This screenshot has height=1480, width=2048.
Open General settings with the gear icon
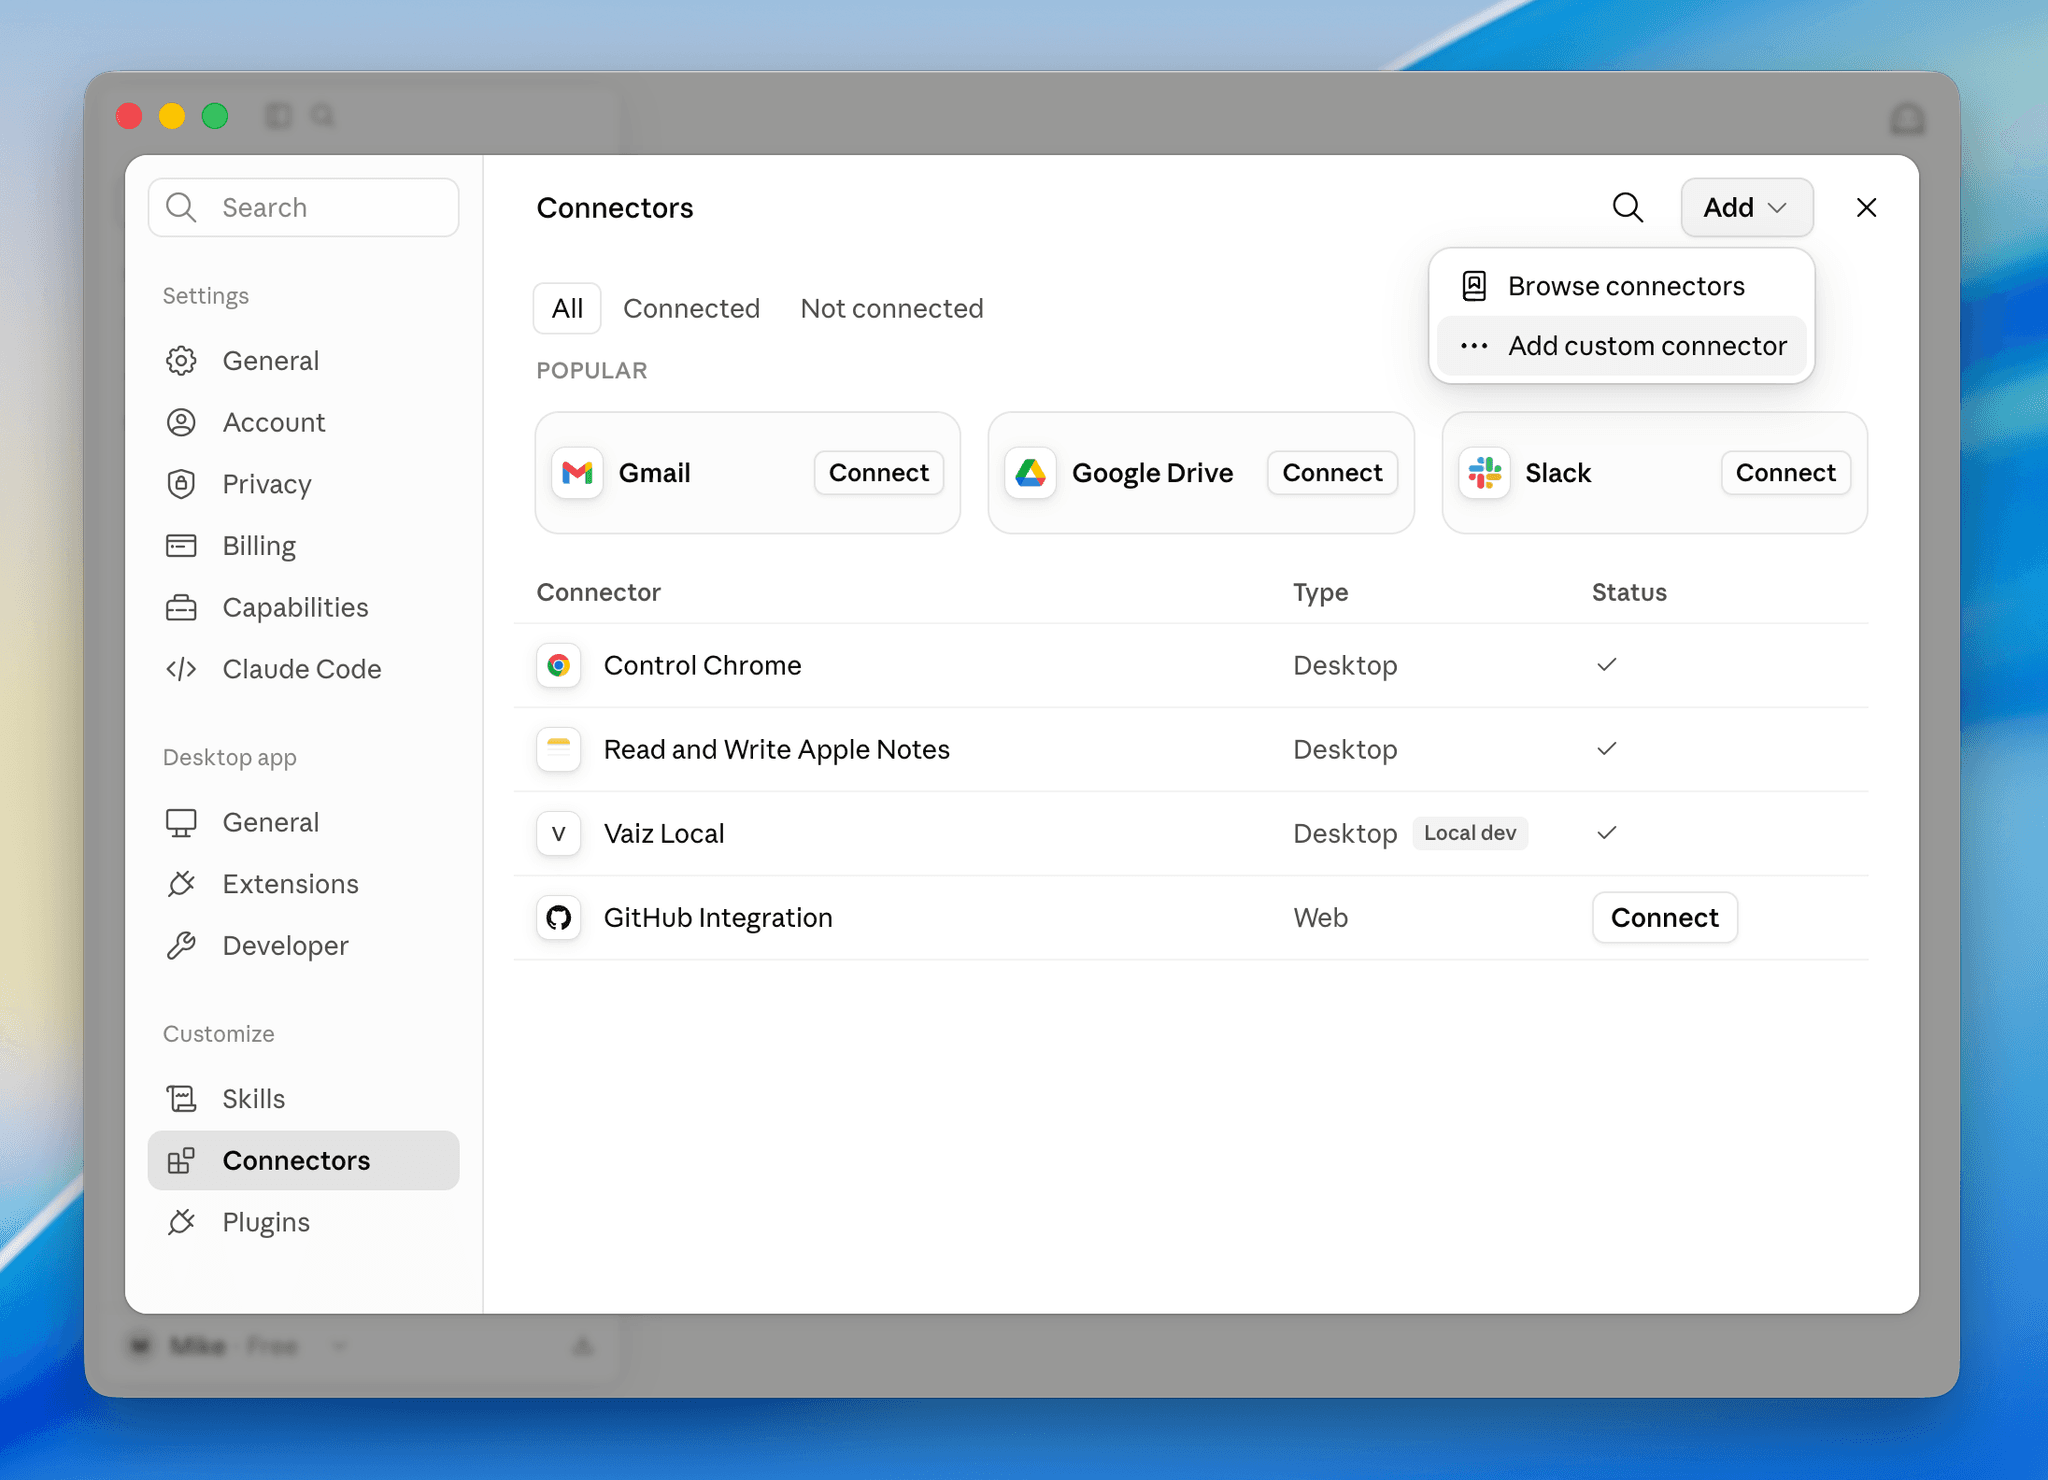click(303, 360)
